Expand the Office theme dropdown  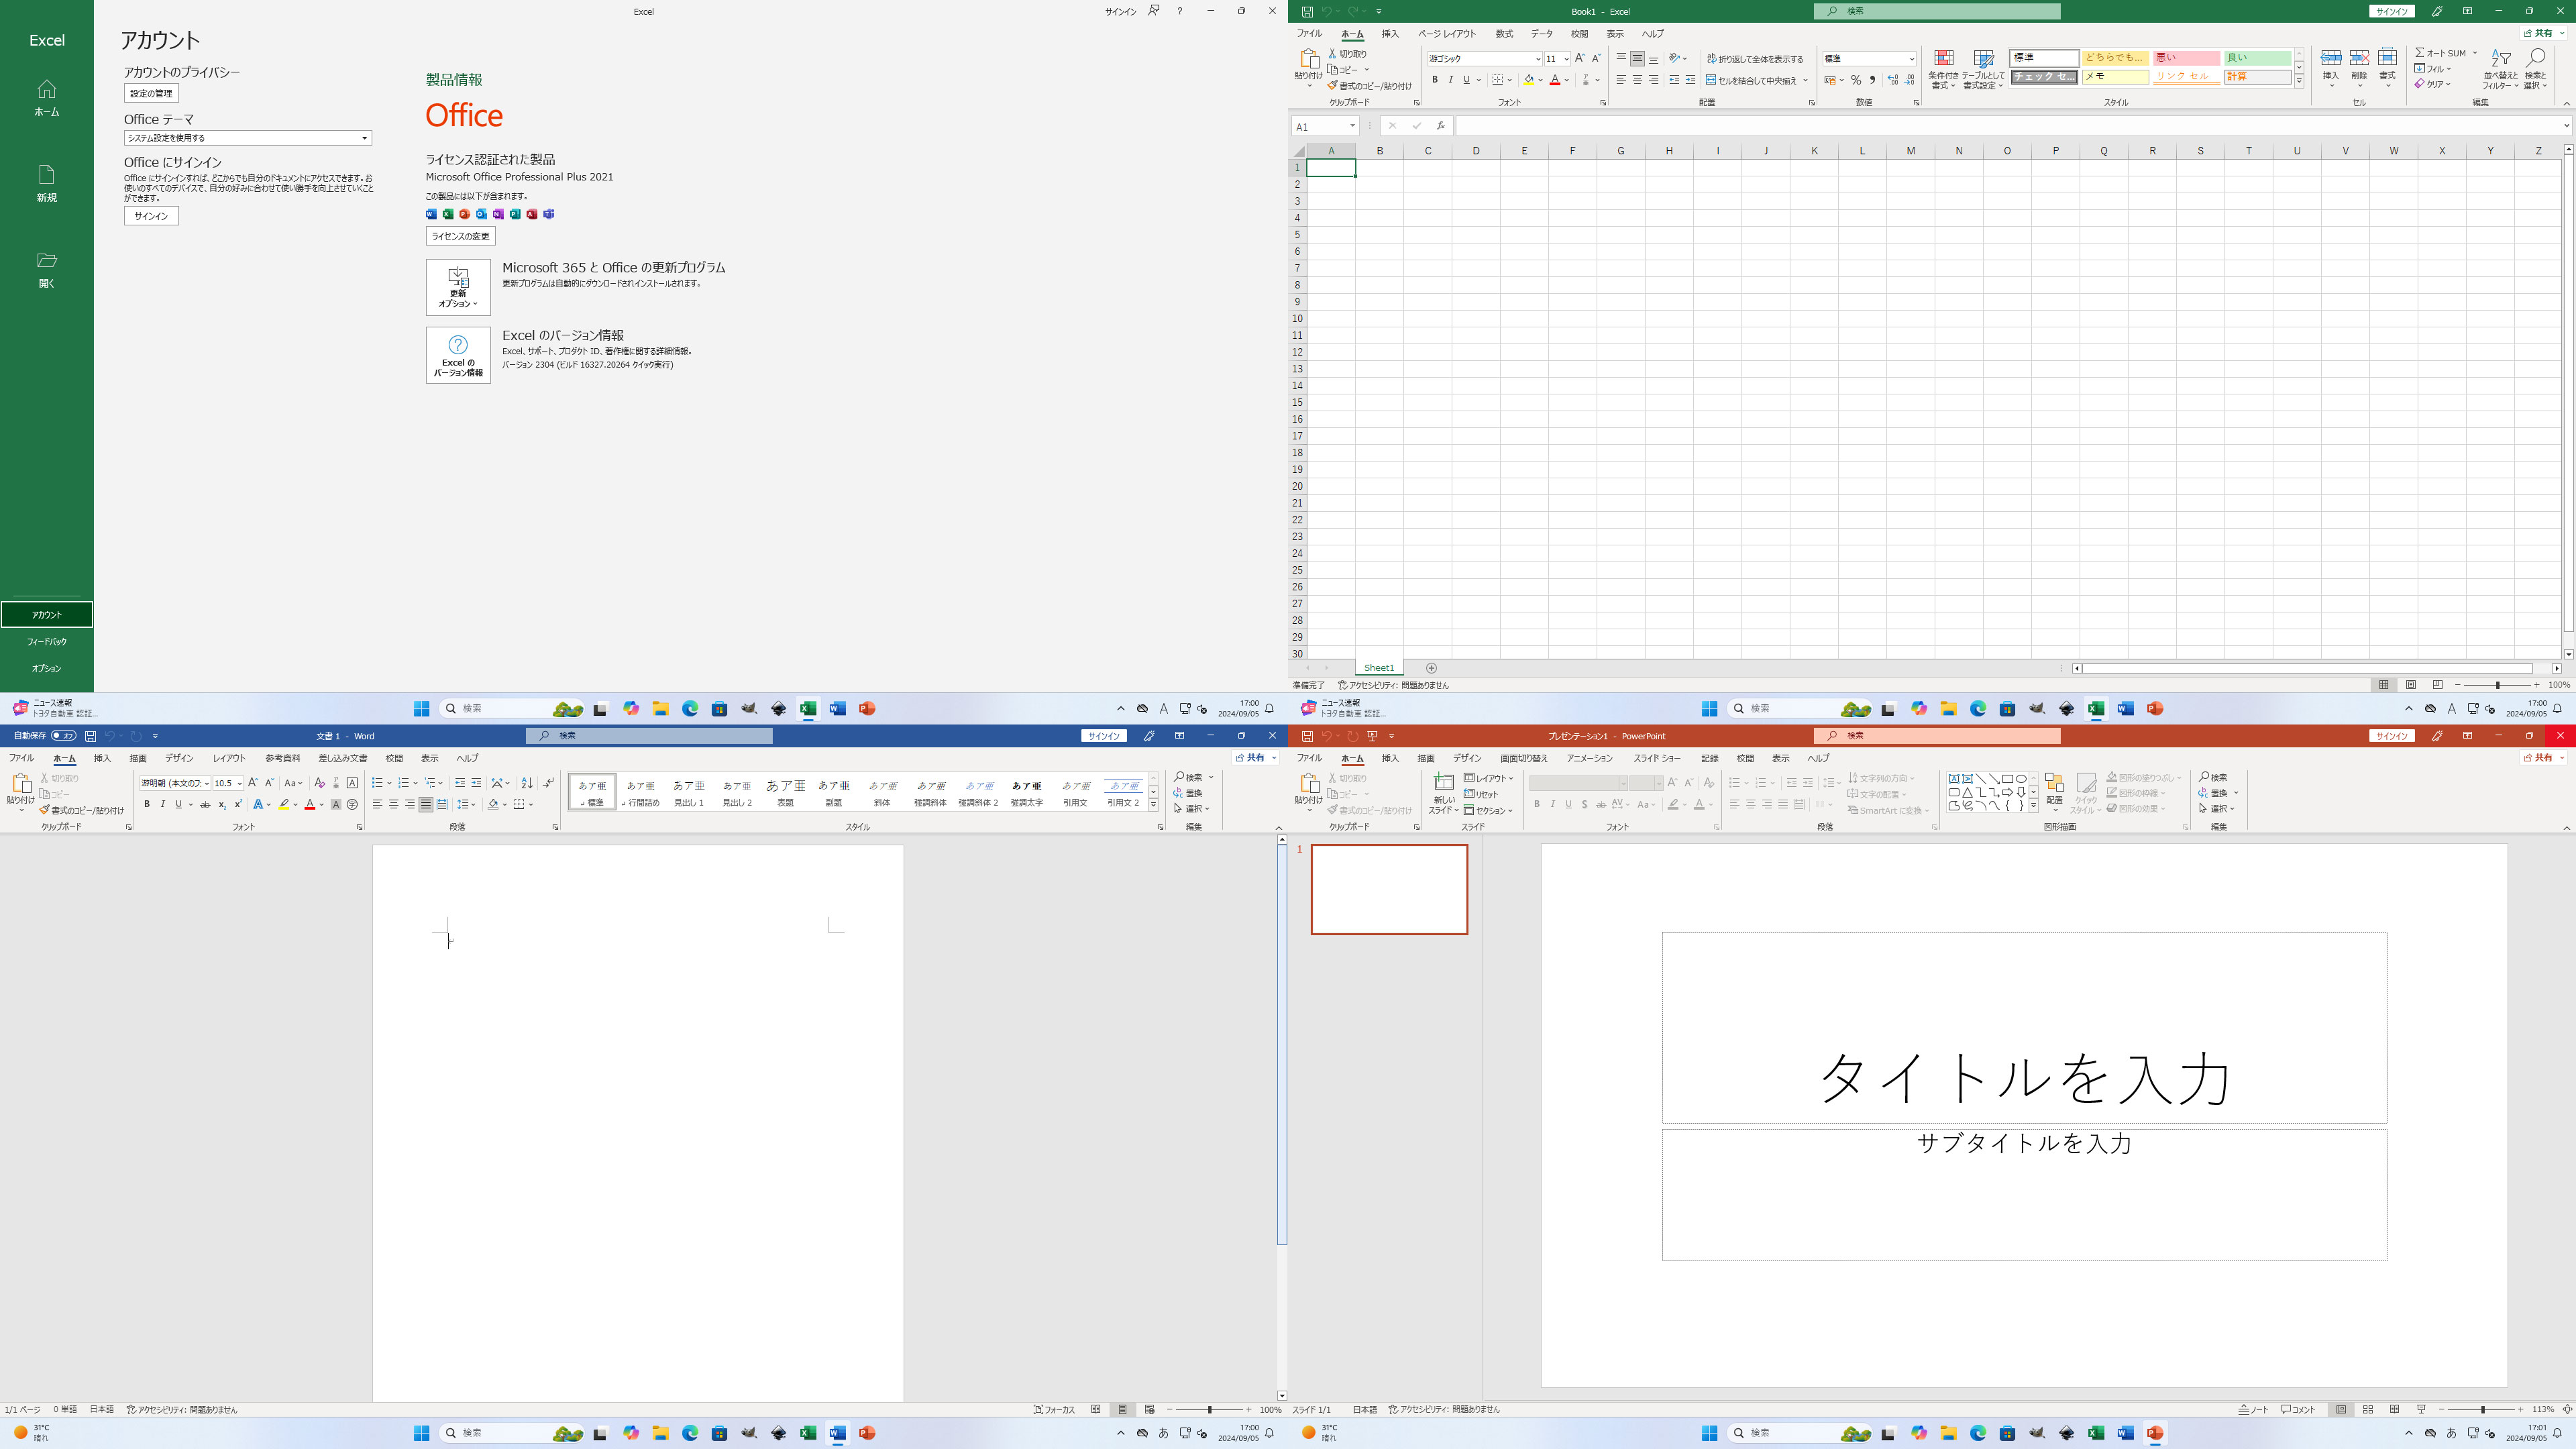[x=364, y=138]
